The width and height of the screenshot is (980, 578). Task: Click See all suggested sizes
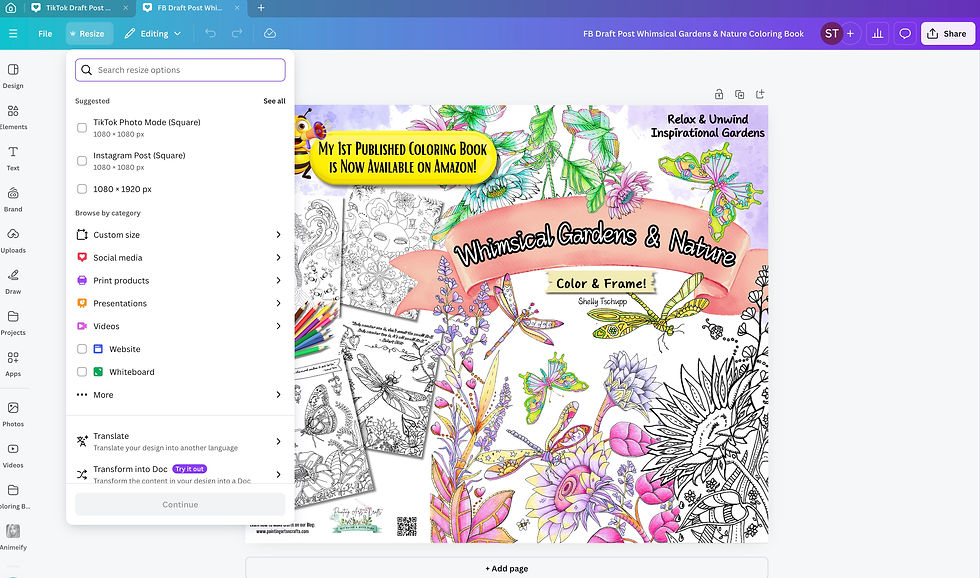[x=274, y=101]
